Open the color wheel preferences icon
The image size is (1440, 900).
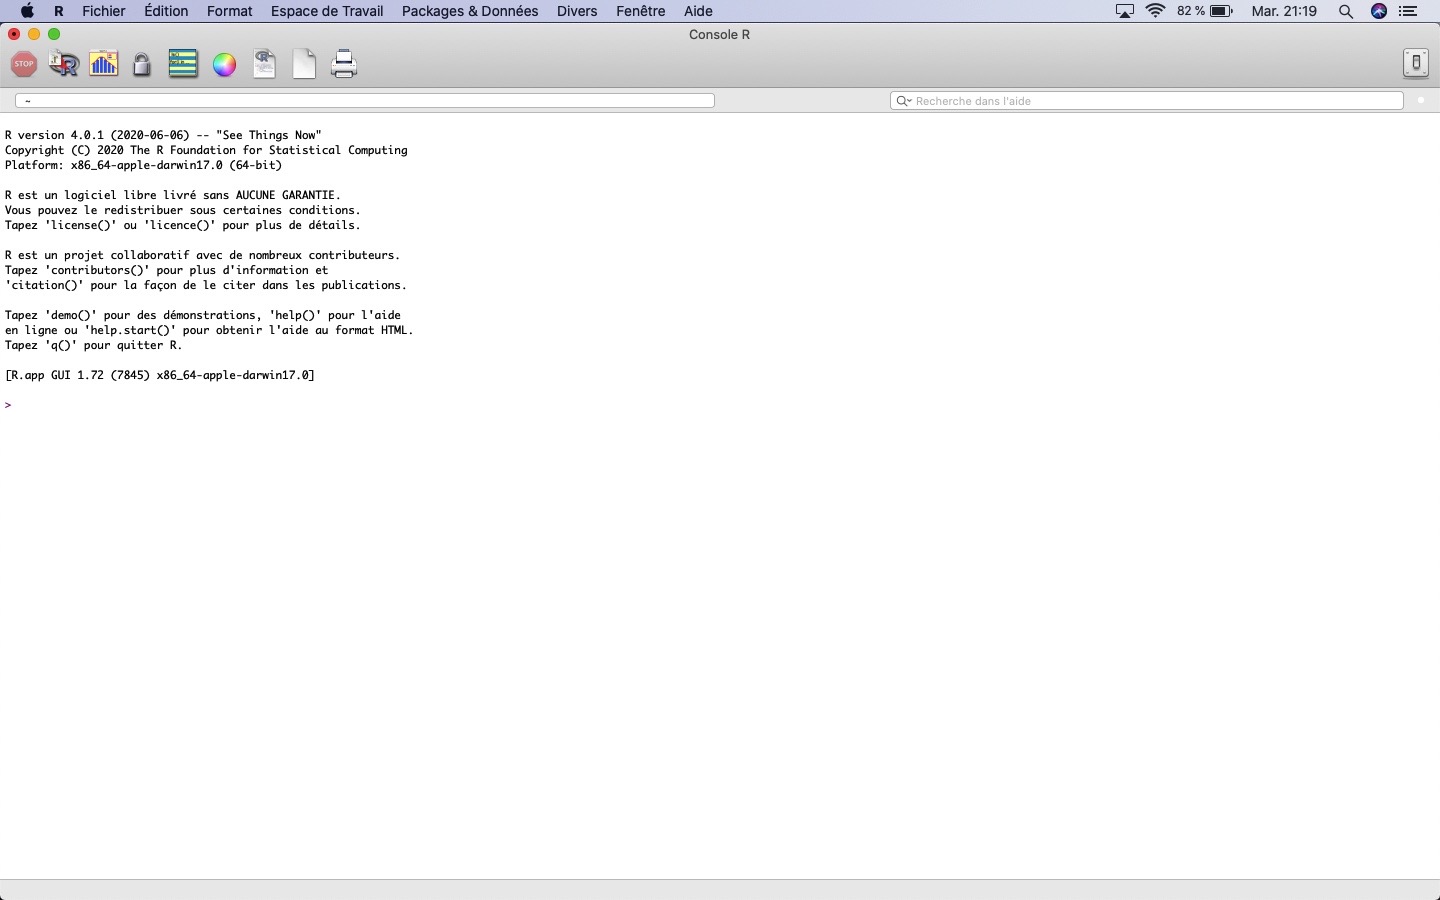pos(224,65)
